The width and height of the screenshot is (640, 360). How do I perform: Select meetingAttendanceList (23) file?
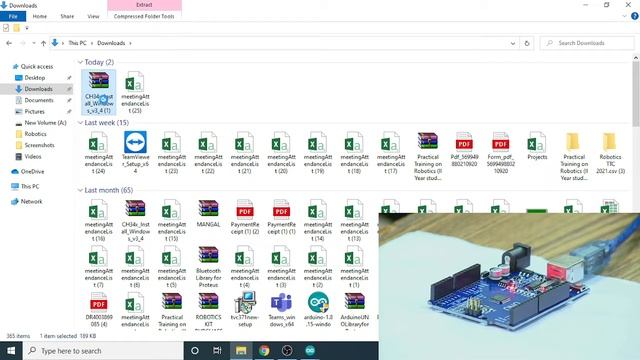pyautogui.click(x=172, y=153)
